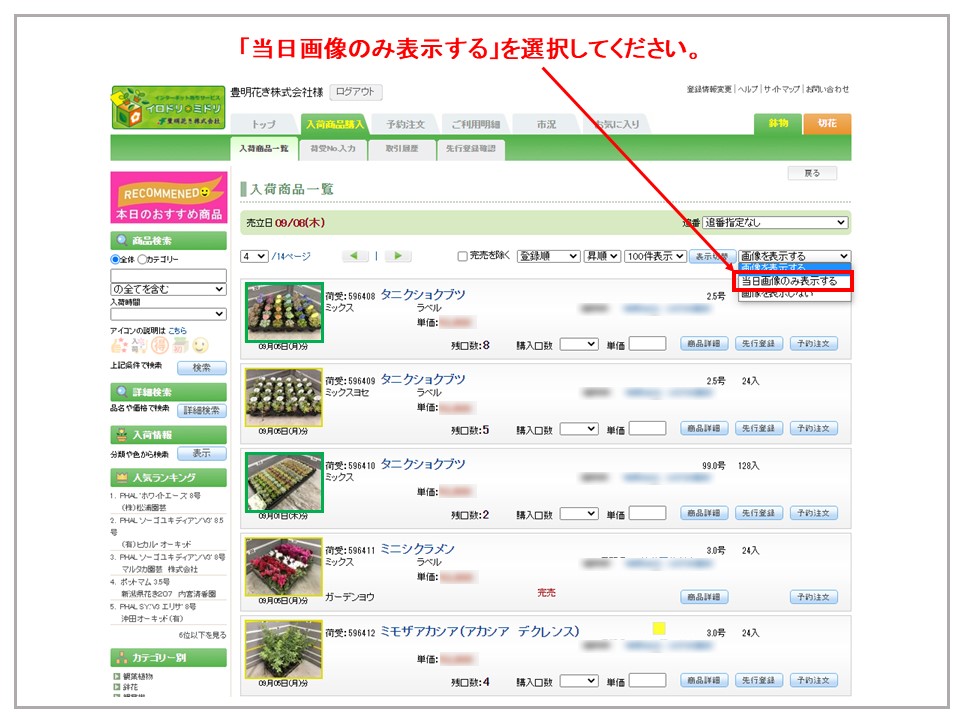This screenshot has width=960, height=720.
Task: Click the ログアウト button
Action: tap(356, 92)
